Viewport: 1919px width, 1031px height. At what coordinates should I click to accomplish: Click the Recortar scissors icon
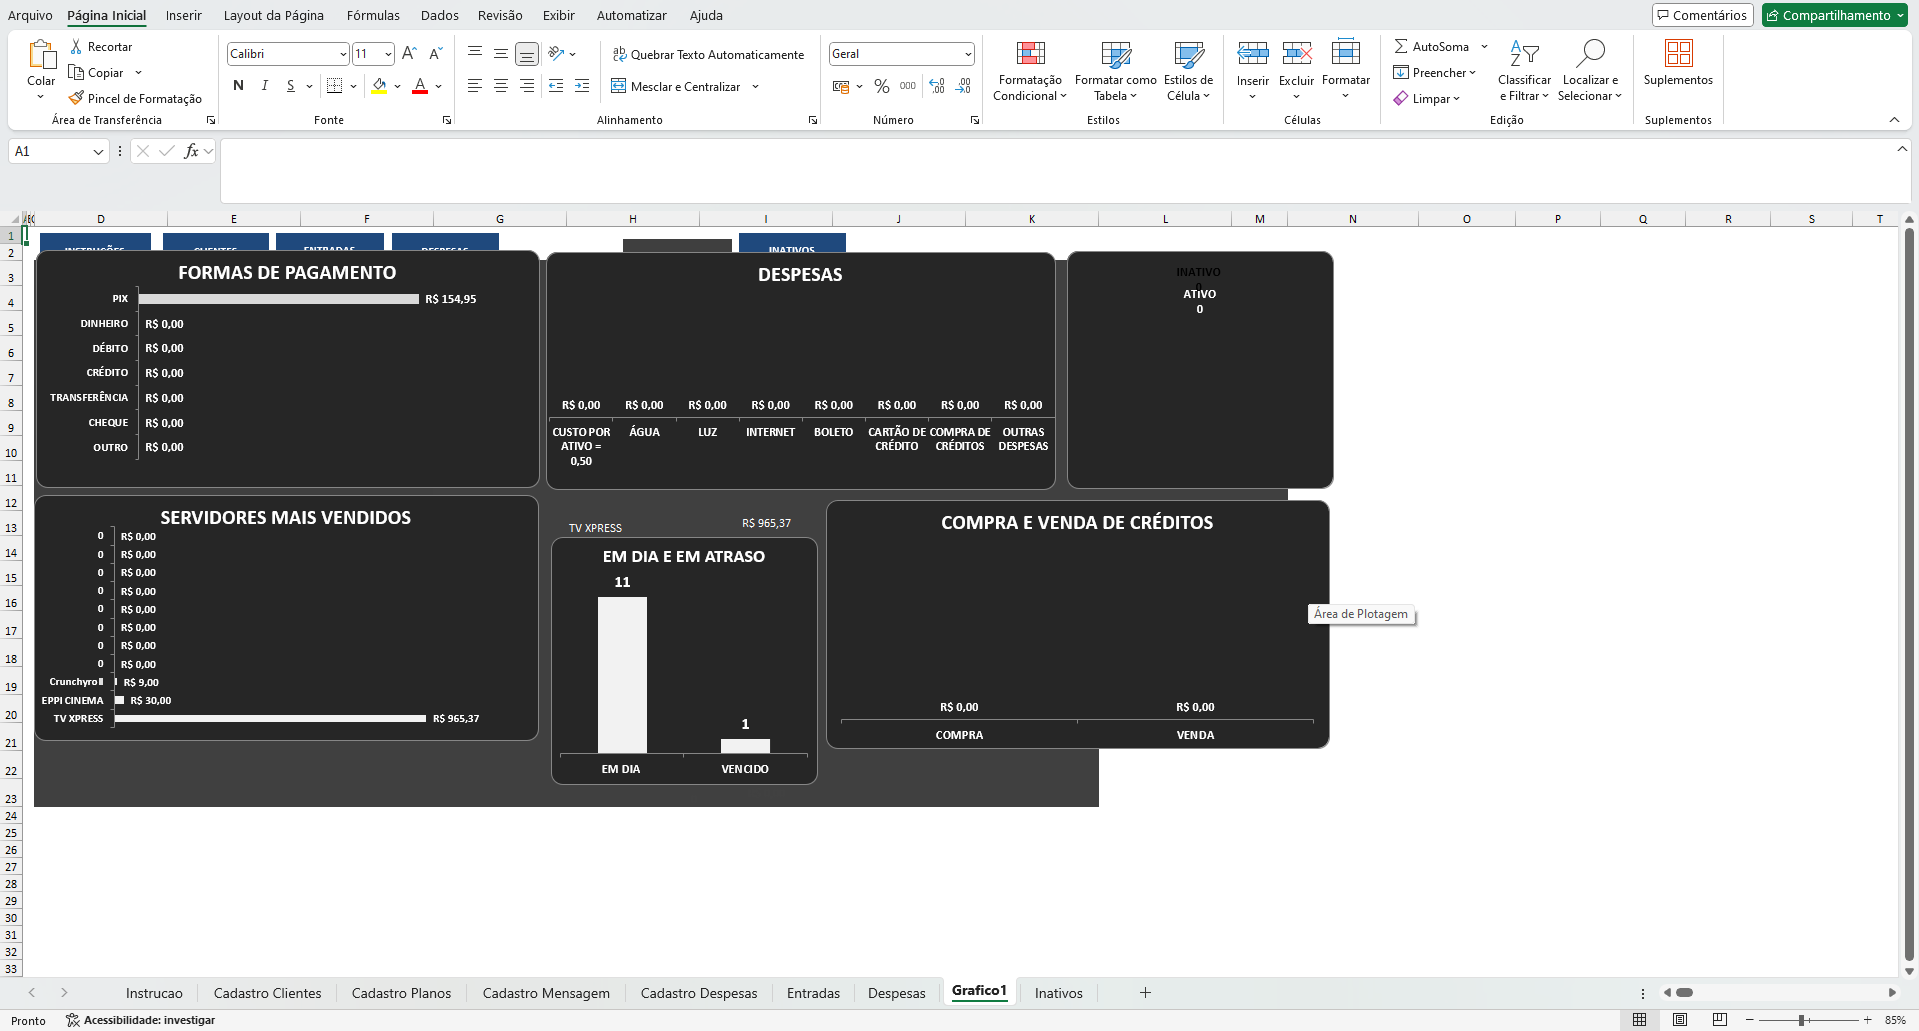pos(76,47)
